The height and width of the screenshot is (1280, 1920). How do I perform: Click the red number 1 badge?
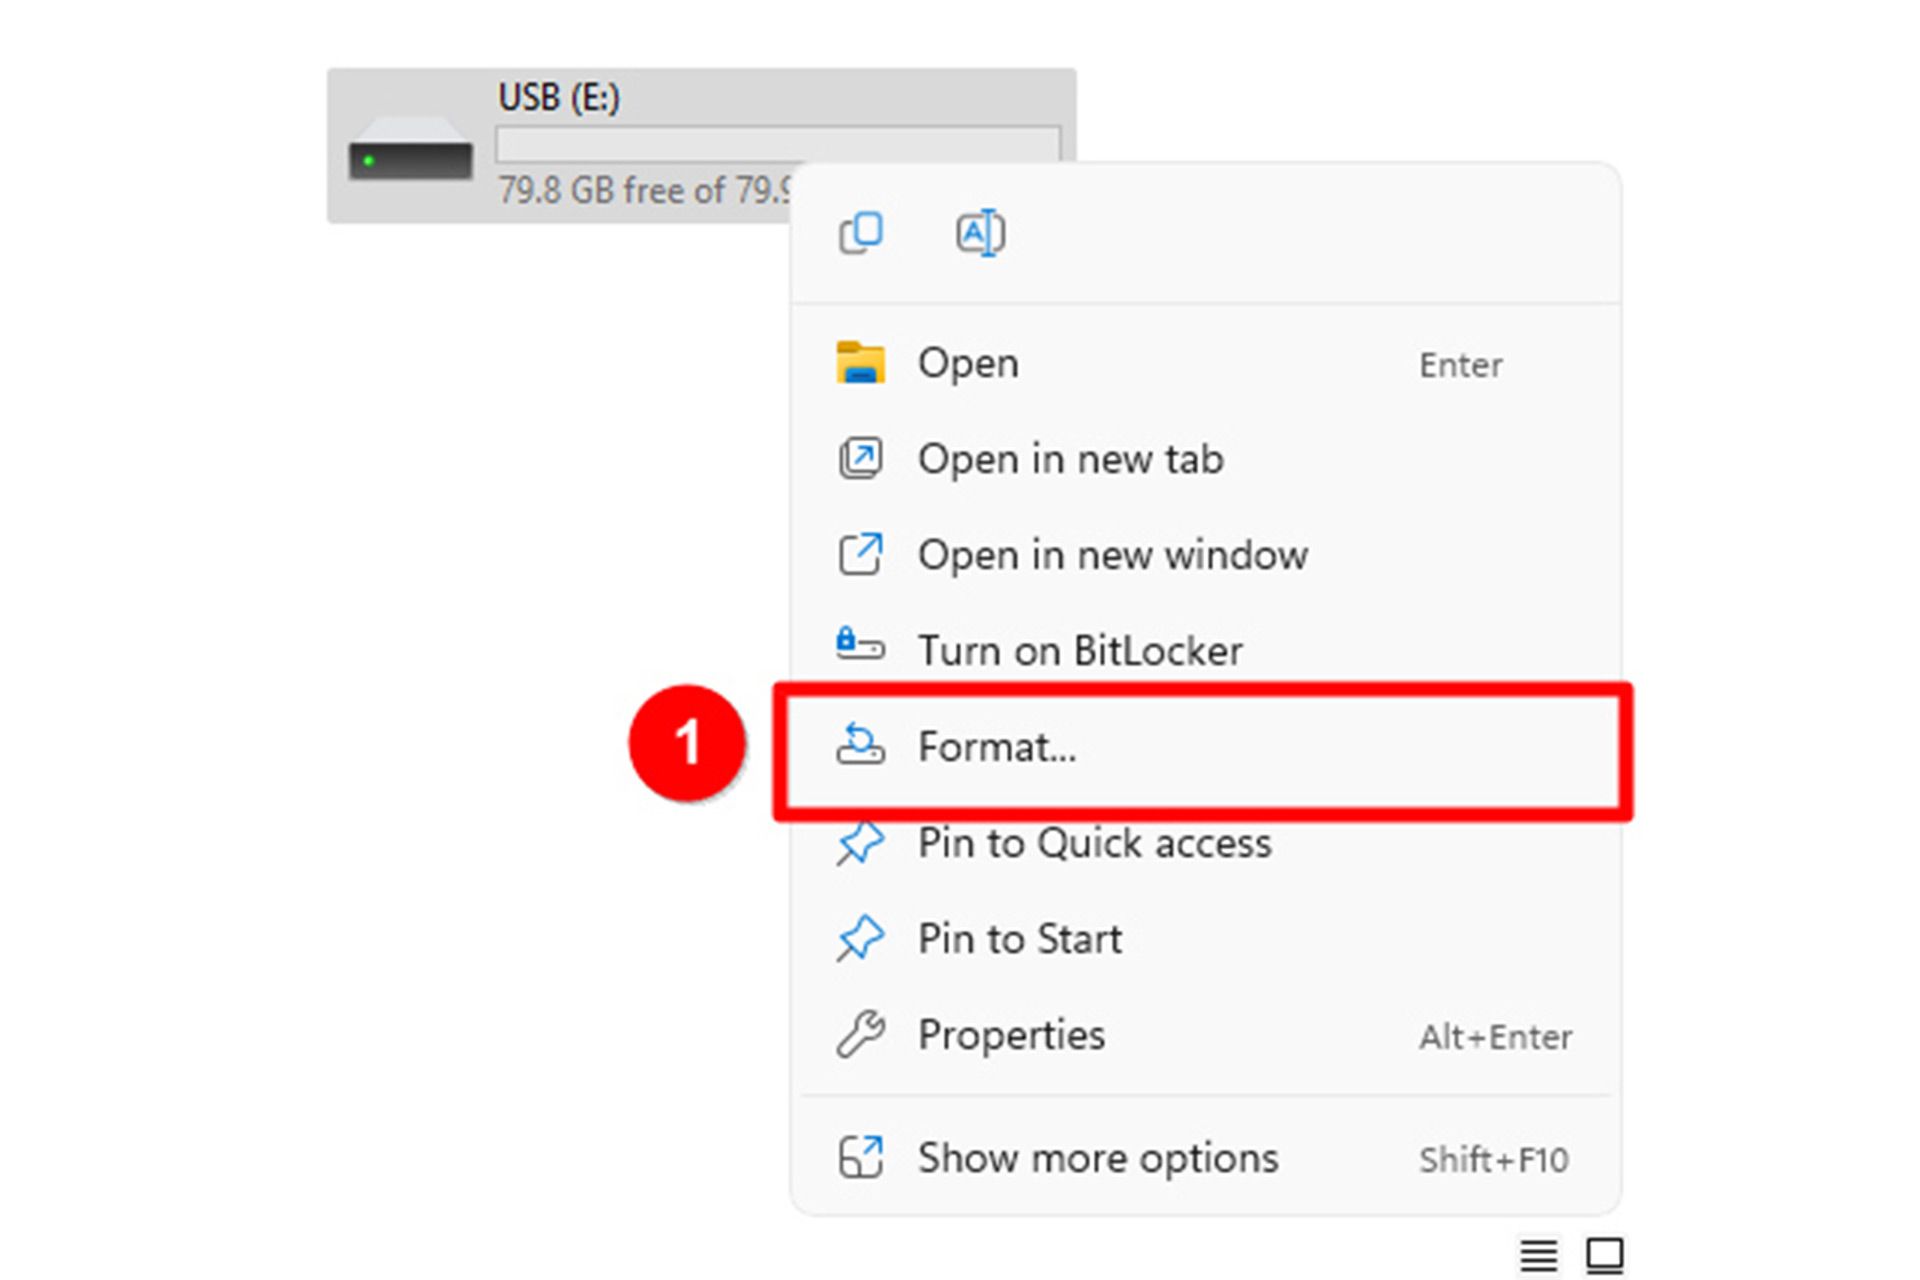pyautogui.click(x=687, y=743)
